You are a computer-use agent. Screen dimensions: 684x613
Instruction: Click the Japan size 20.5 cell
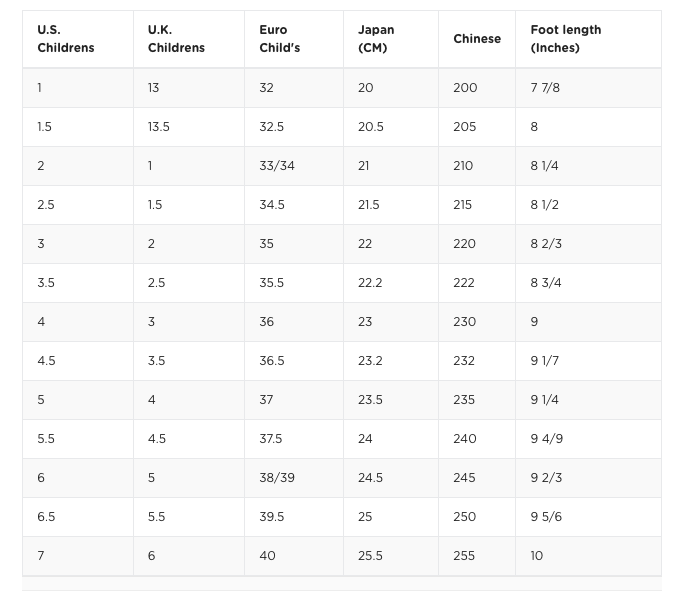click(x=370, y=127)
